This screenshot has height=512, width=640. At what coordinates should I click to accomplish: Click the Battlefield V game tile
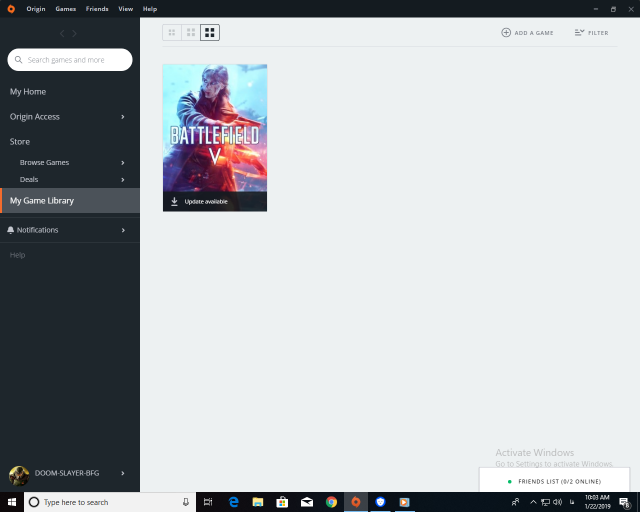(x=215, y=127)
